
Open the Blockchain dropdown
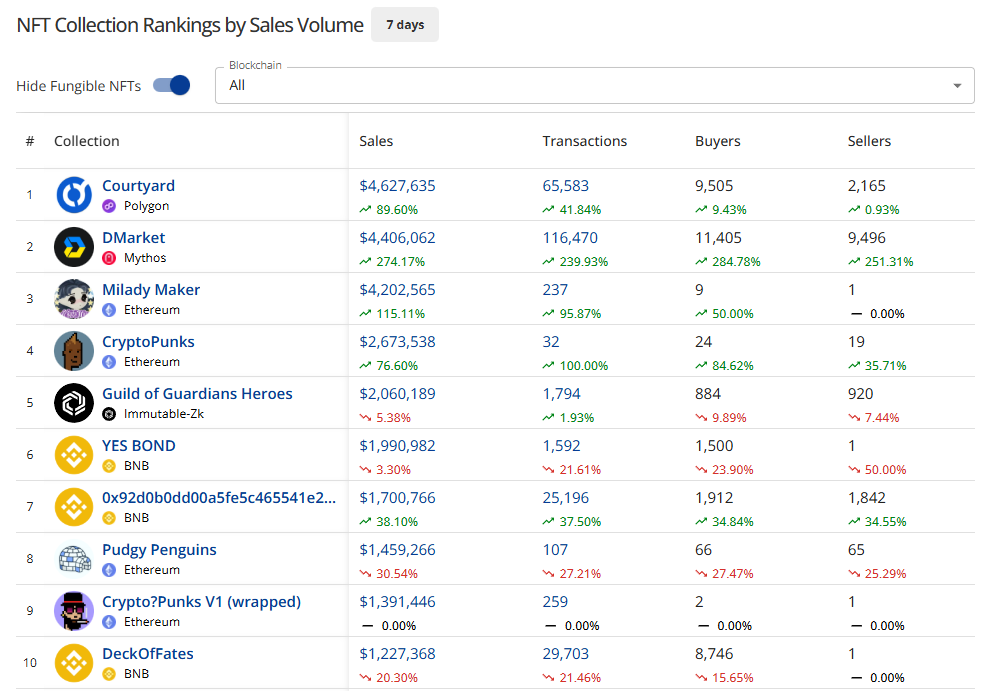click(594, 85)
